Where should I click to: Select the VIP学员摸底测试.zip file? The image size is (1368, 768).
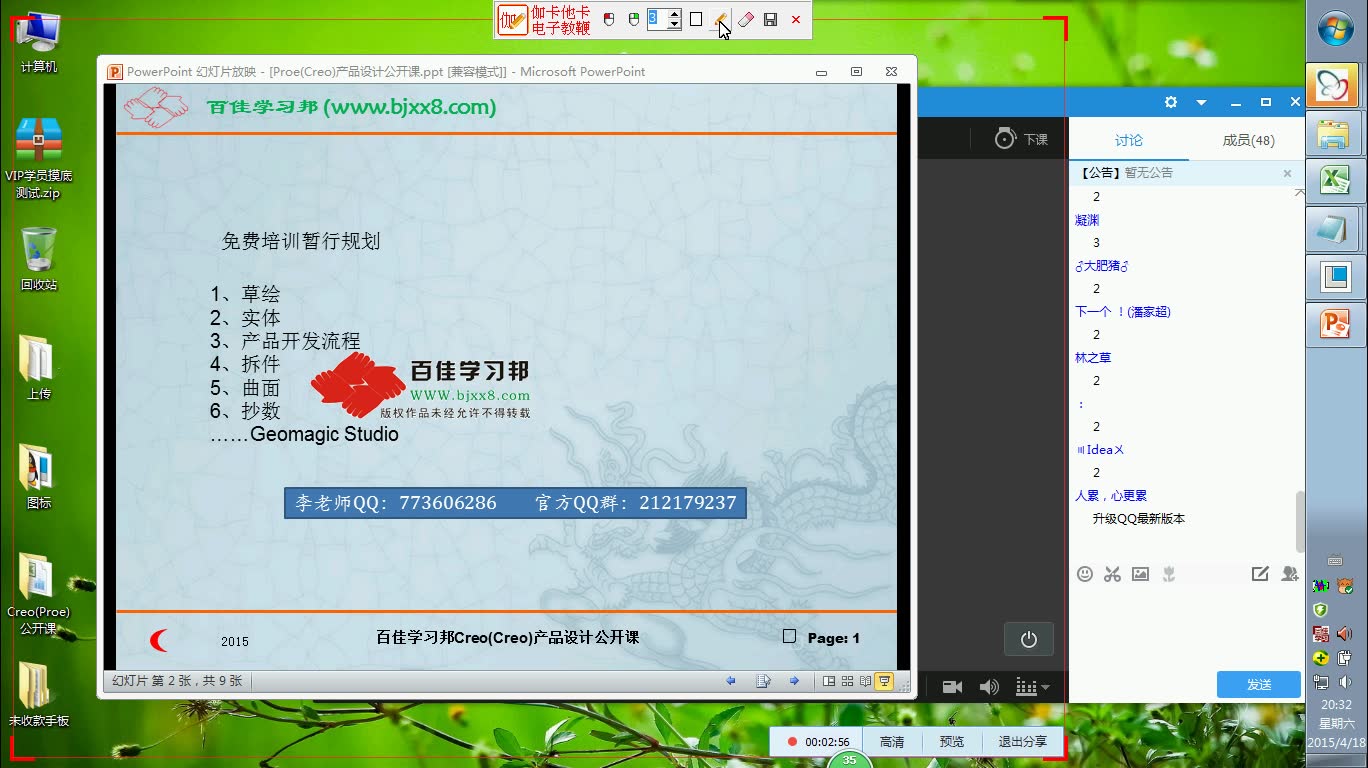[39, 158]
